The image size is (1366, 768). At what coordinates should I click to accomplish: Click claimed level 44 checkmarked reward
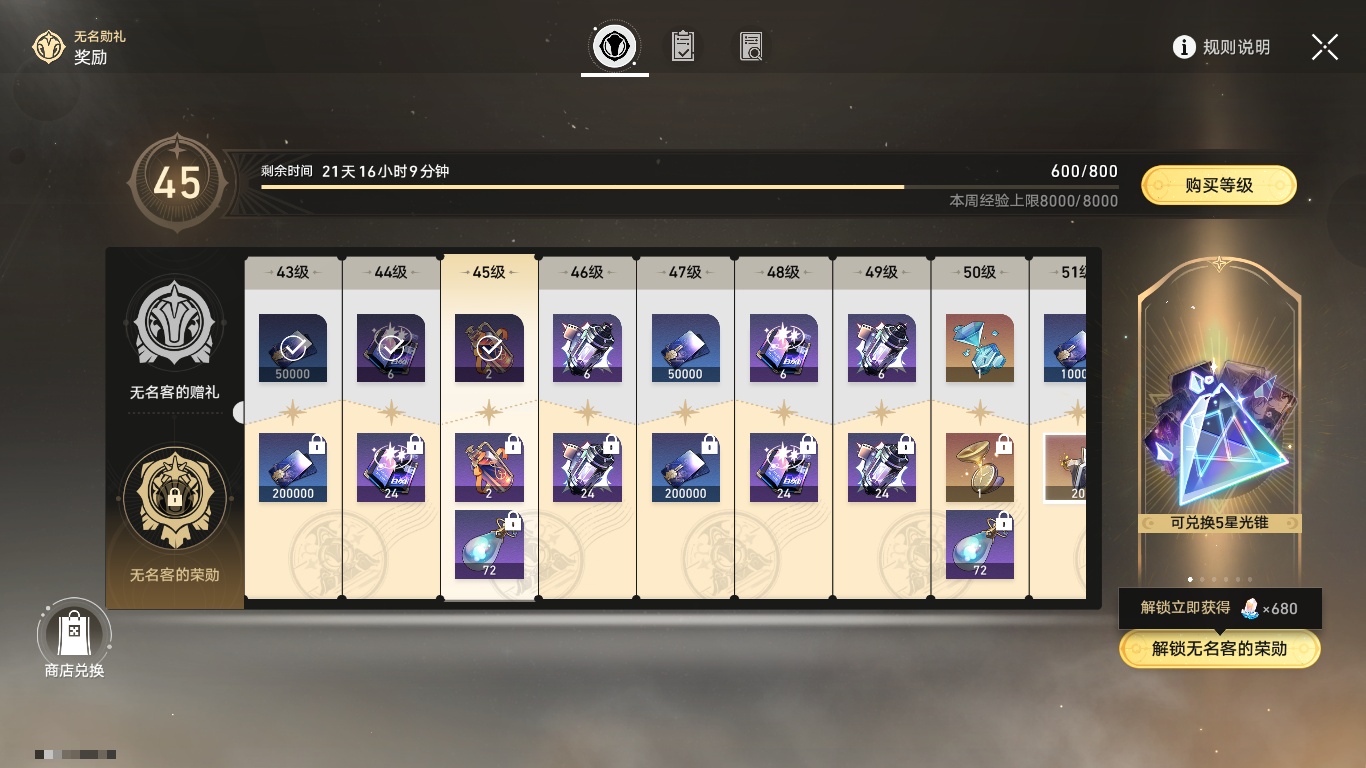(391, 348)
